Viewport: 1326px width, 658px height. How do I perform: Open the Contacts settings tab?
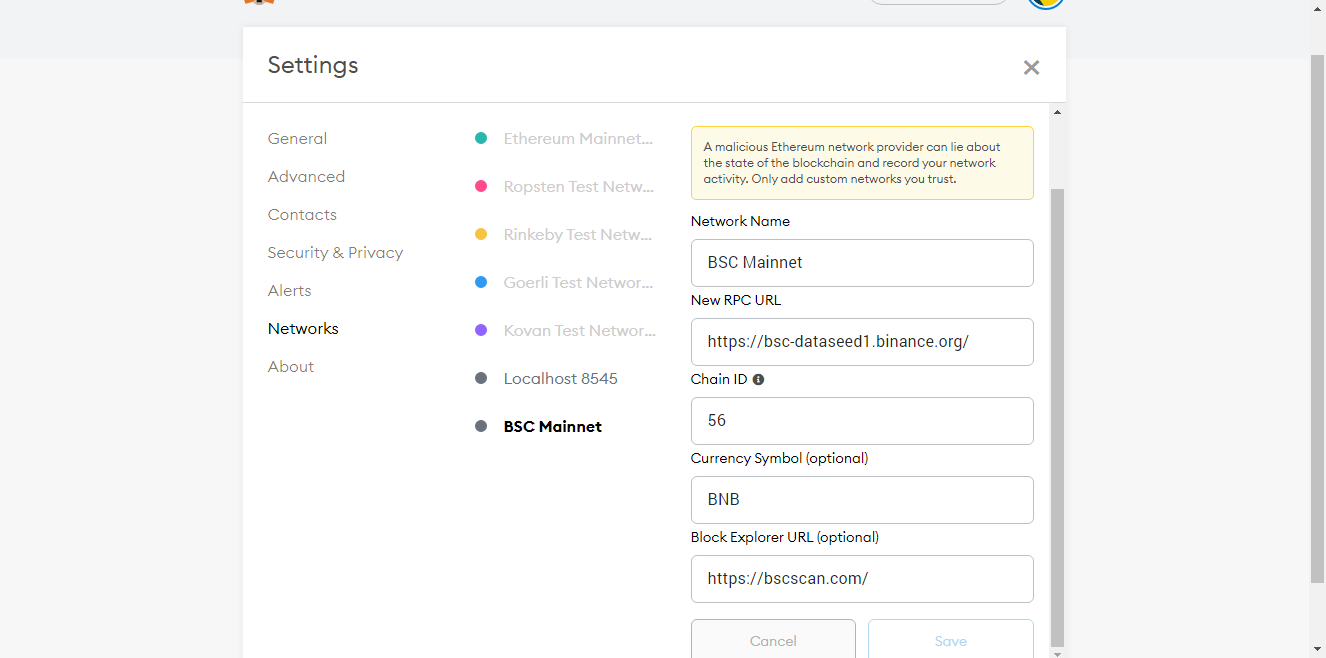tap(302, 215)
